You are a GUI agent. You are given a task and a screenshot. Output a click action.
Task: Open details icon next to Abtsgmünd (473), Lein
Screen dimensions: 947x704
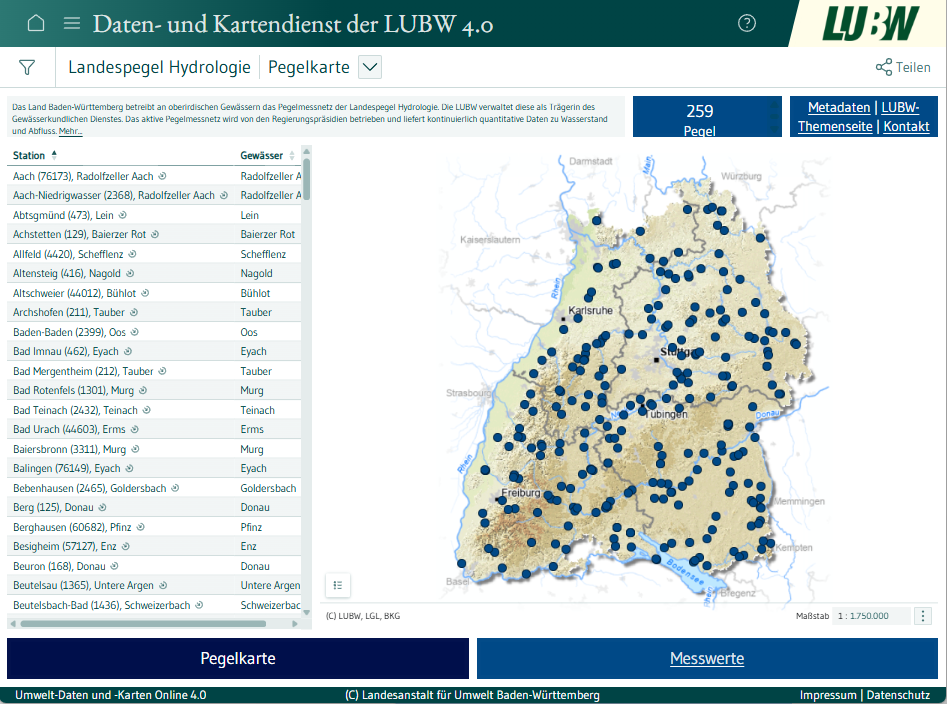(x=123, y=215)
